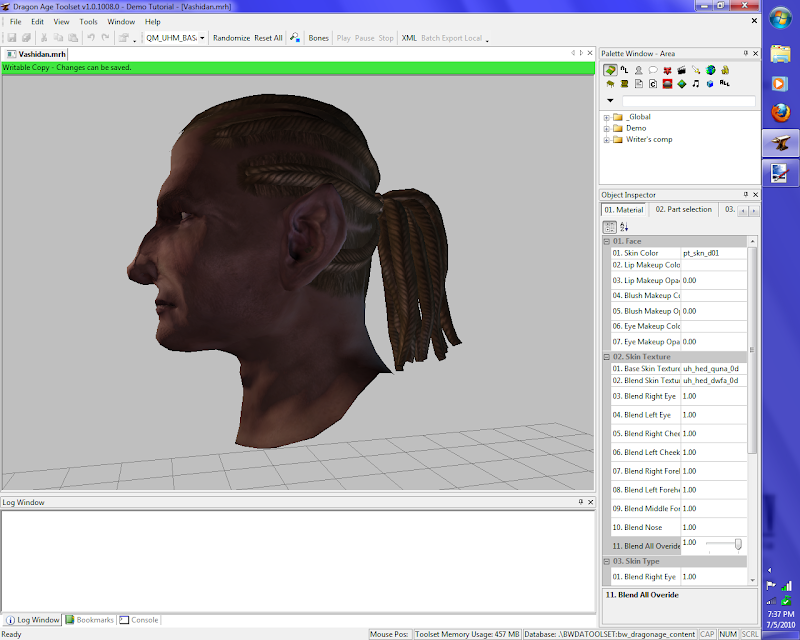Viewport: 800px width, 640px height.
Task: Select the globe icon in Palette Window
Action: click(x=710, y=70)
